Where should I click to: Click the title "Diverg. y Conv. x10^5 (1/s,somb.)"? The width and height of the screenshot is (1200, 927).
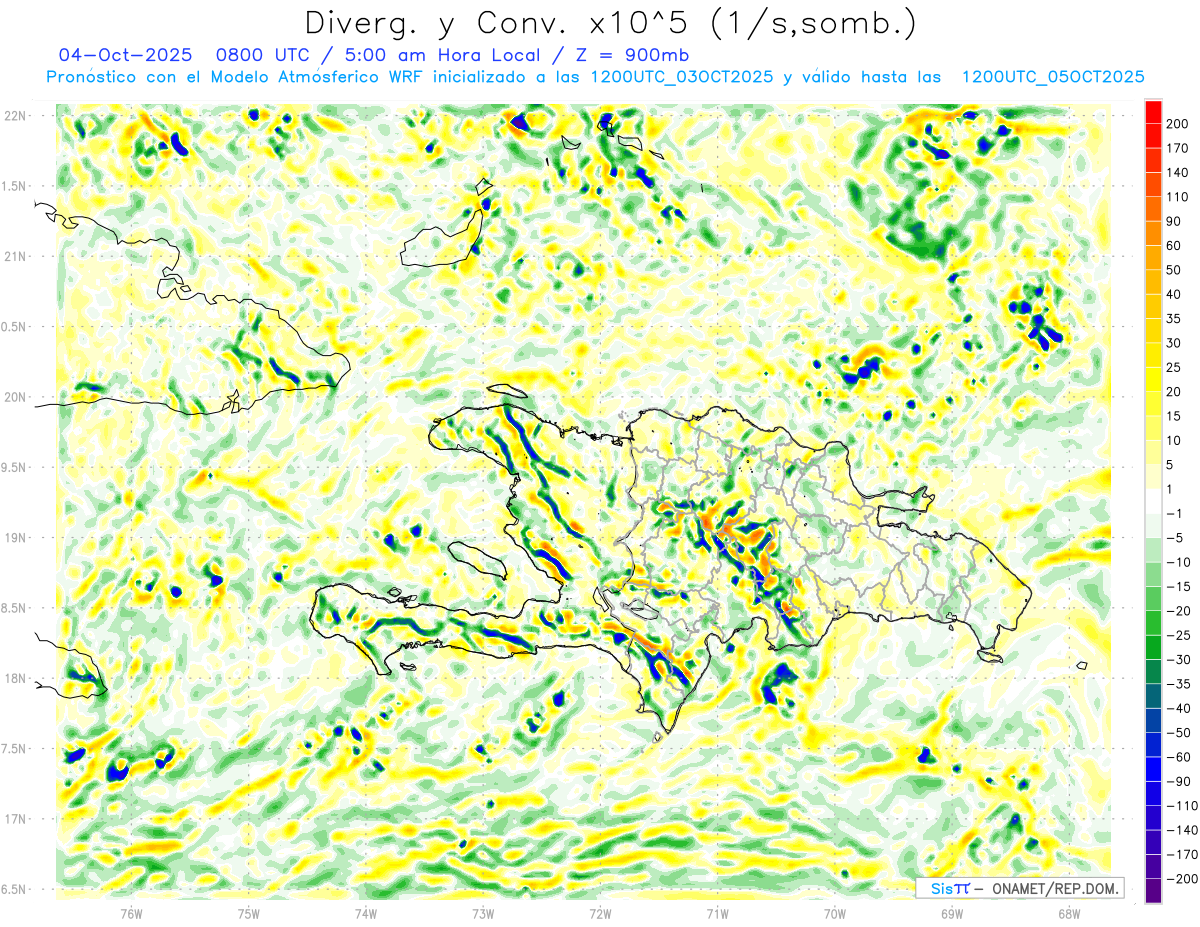tap(610, 23)
